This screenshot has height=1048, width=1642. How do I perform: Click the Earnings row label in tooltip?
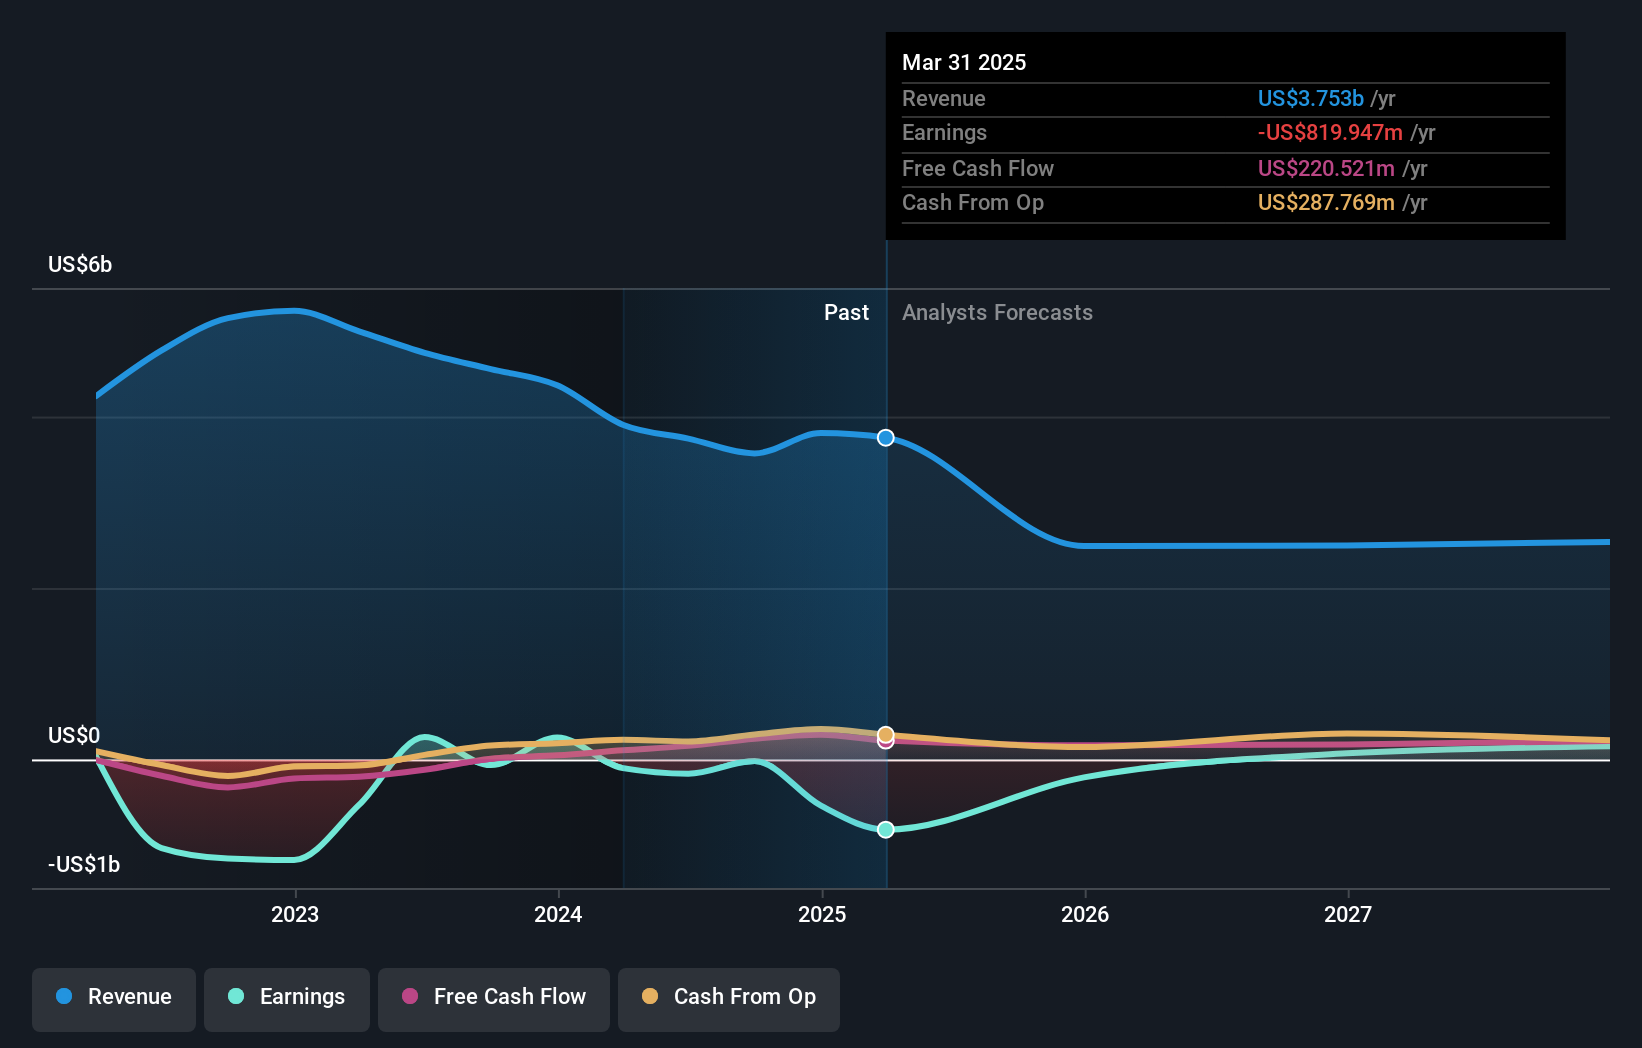point(944,132)
